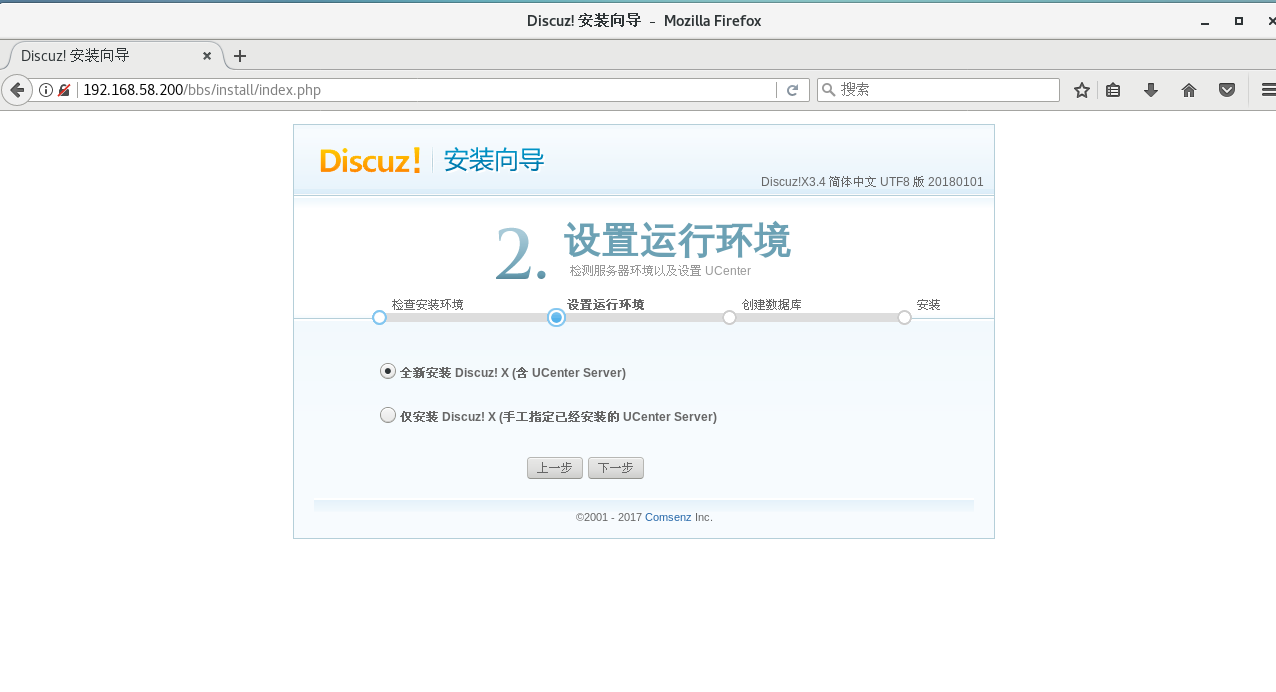Screen dimensions: 1276x692
Task: Click the 检测服务器环境以及设置 UCenter subtitle
Action: (x=660, y=271)
